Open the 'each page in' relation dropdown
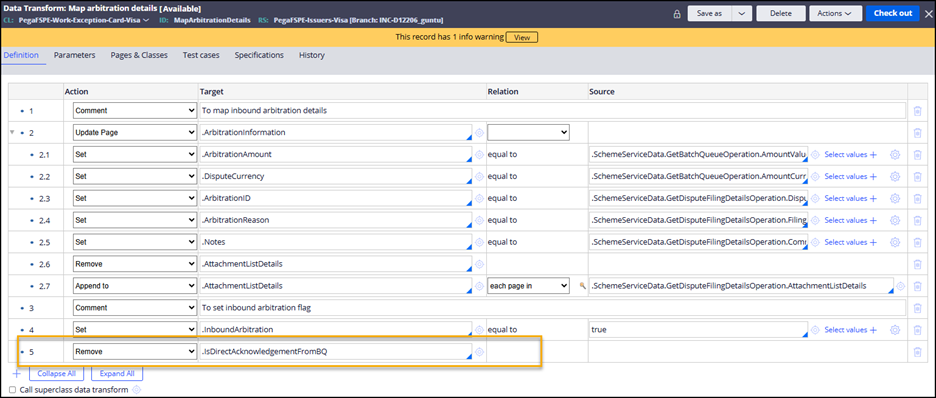Screen dimensions: 936x398 click(528, 286)
